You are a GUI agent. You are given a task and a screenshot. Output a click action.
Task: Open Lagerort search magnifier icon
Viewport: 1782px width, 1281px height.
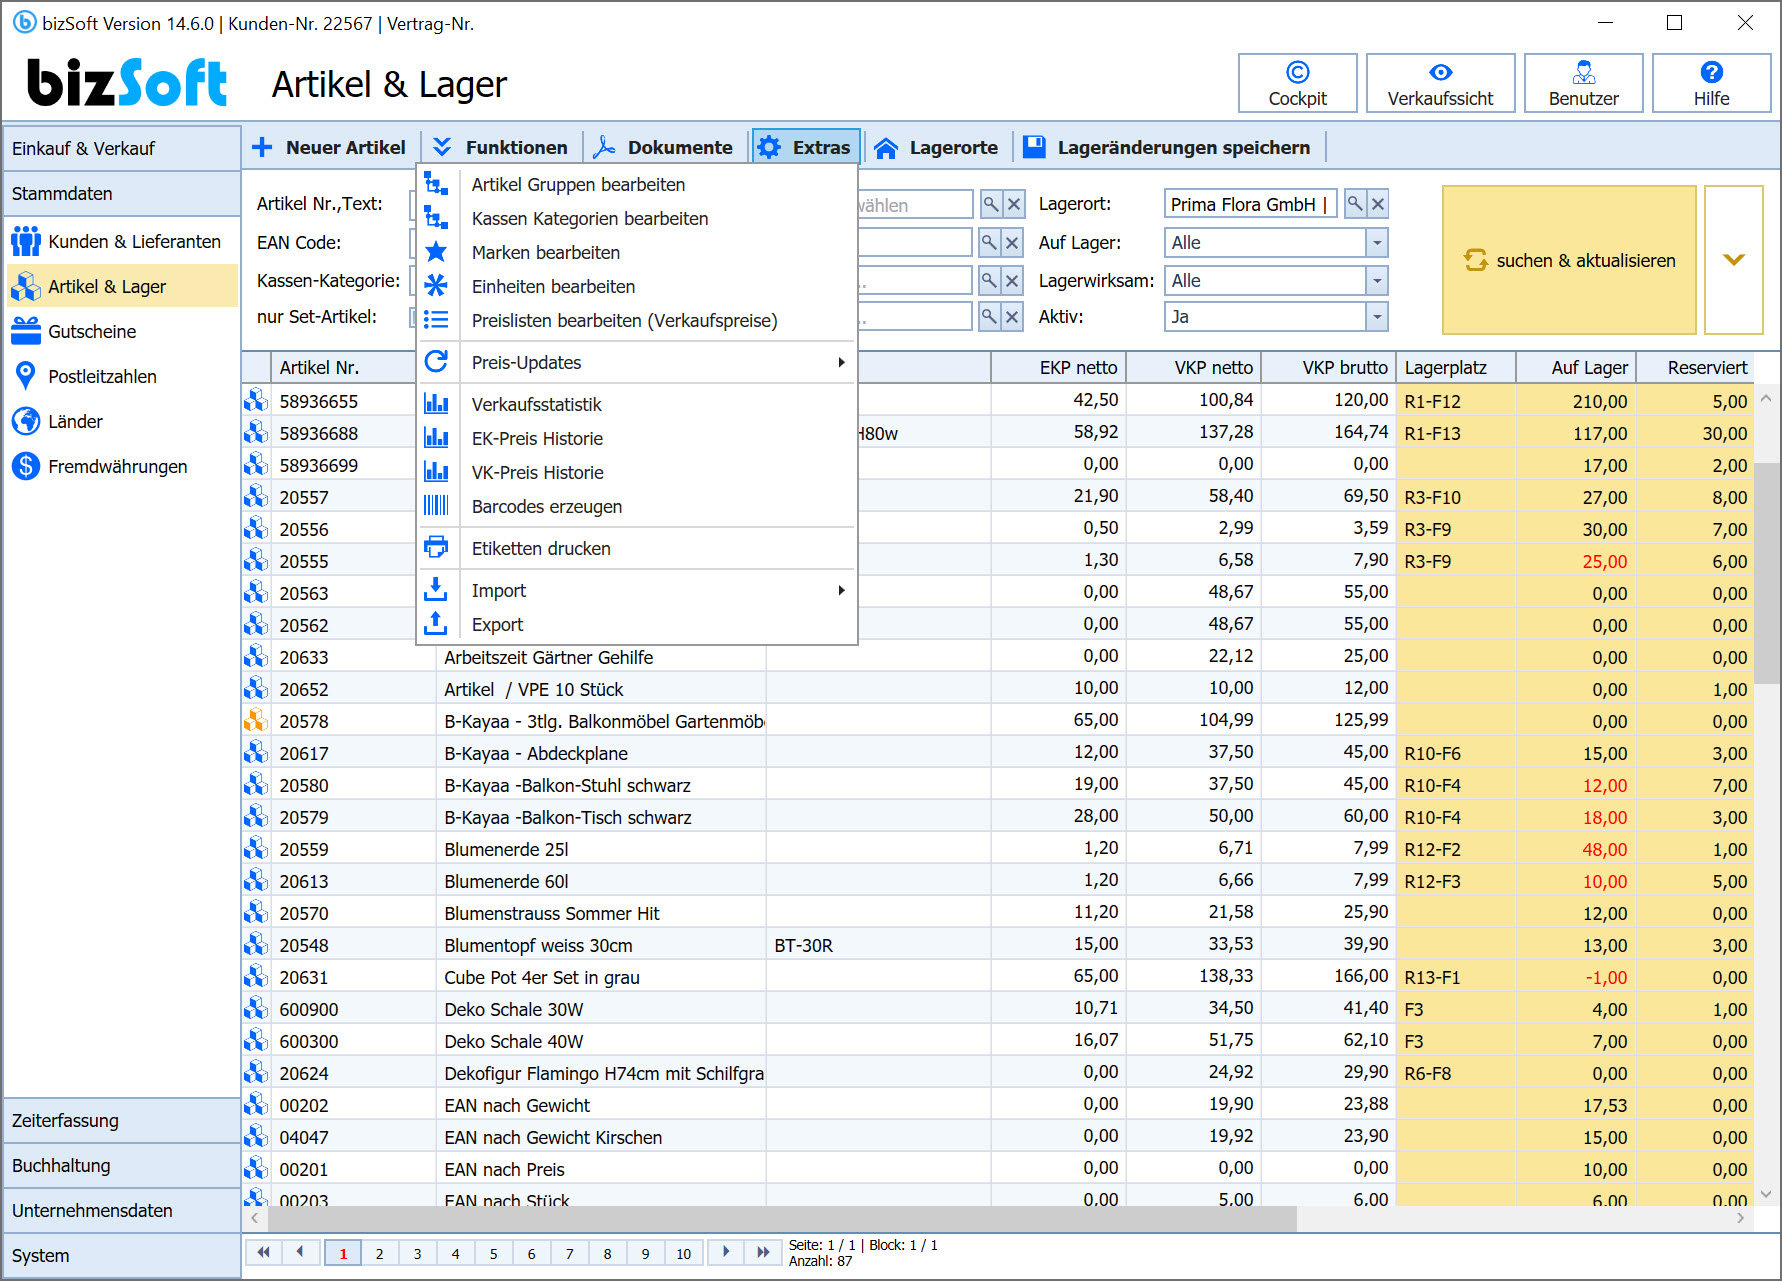(x=1355, y=204)
